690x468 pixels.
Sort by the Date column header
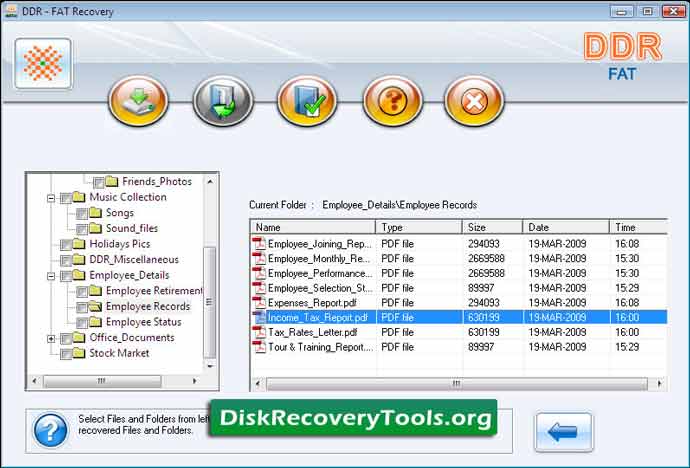pos(566,227)
